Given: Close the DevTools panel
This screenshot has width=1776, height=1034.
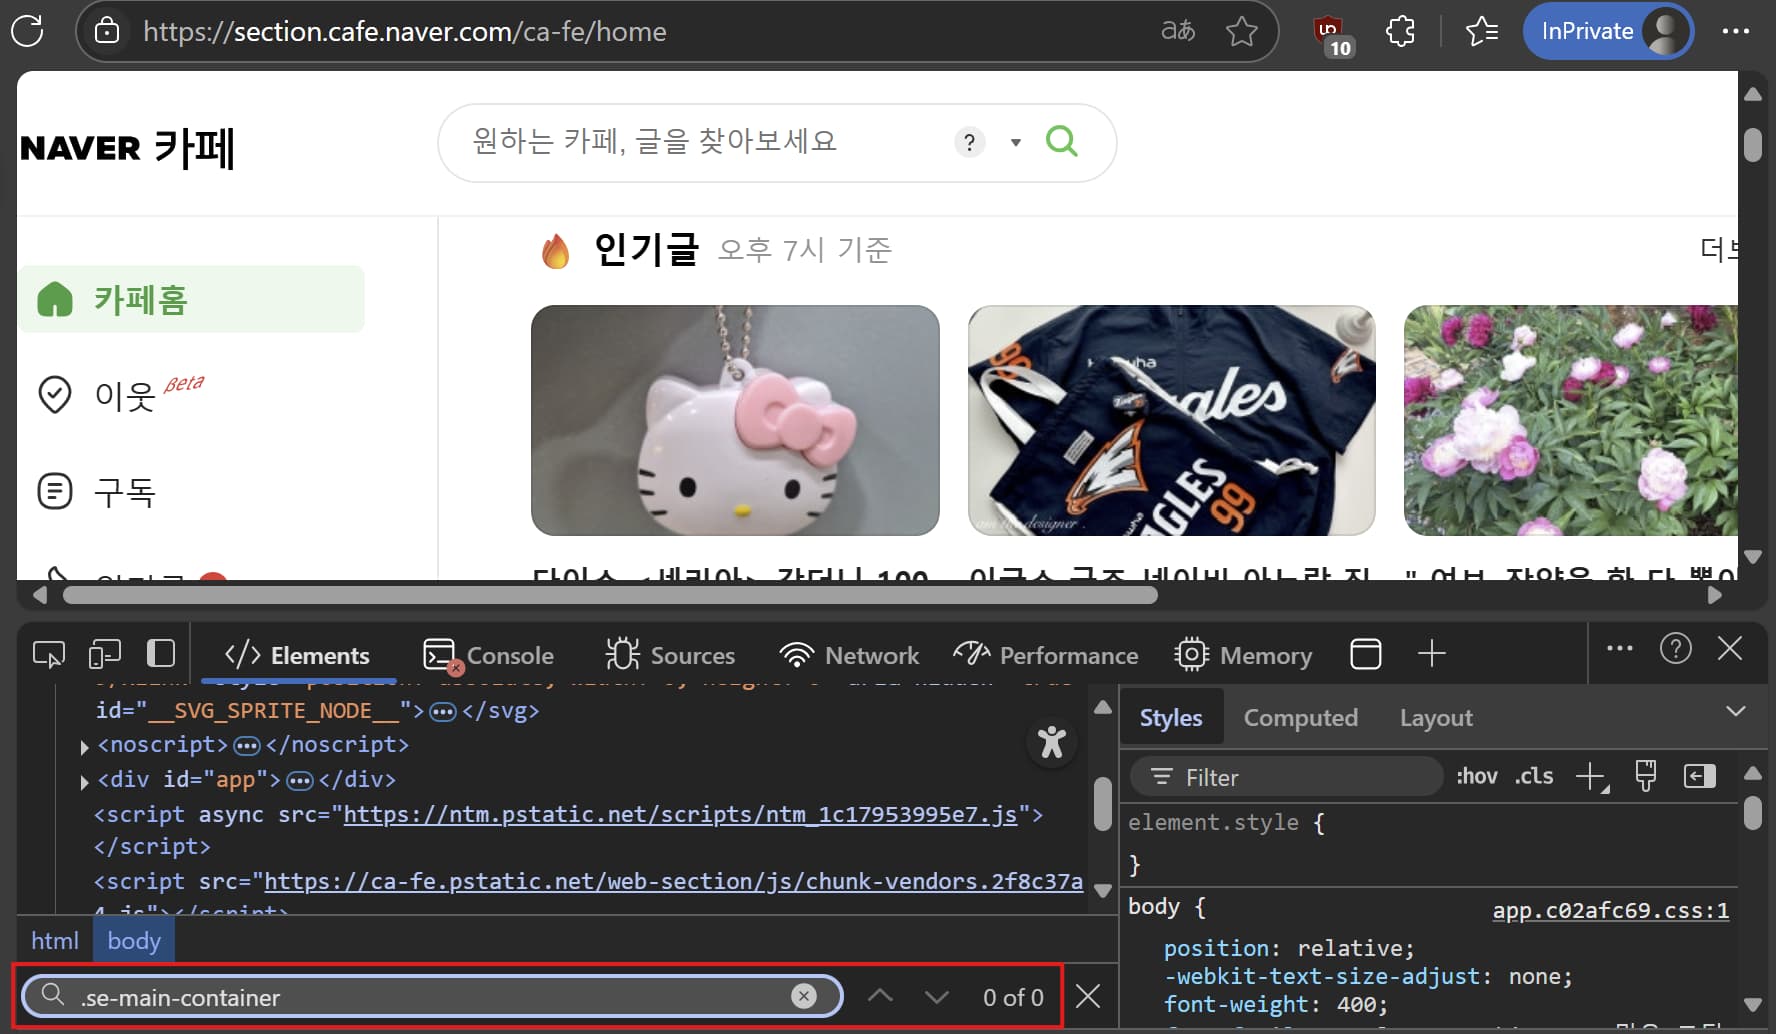Looking at the screenshot, I should 1730,648.
